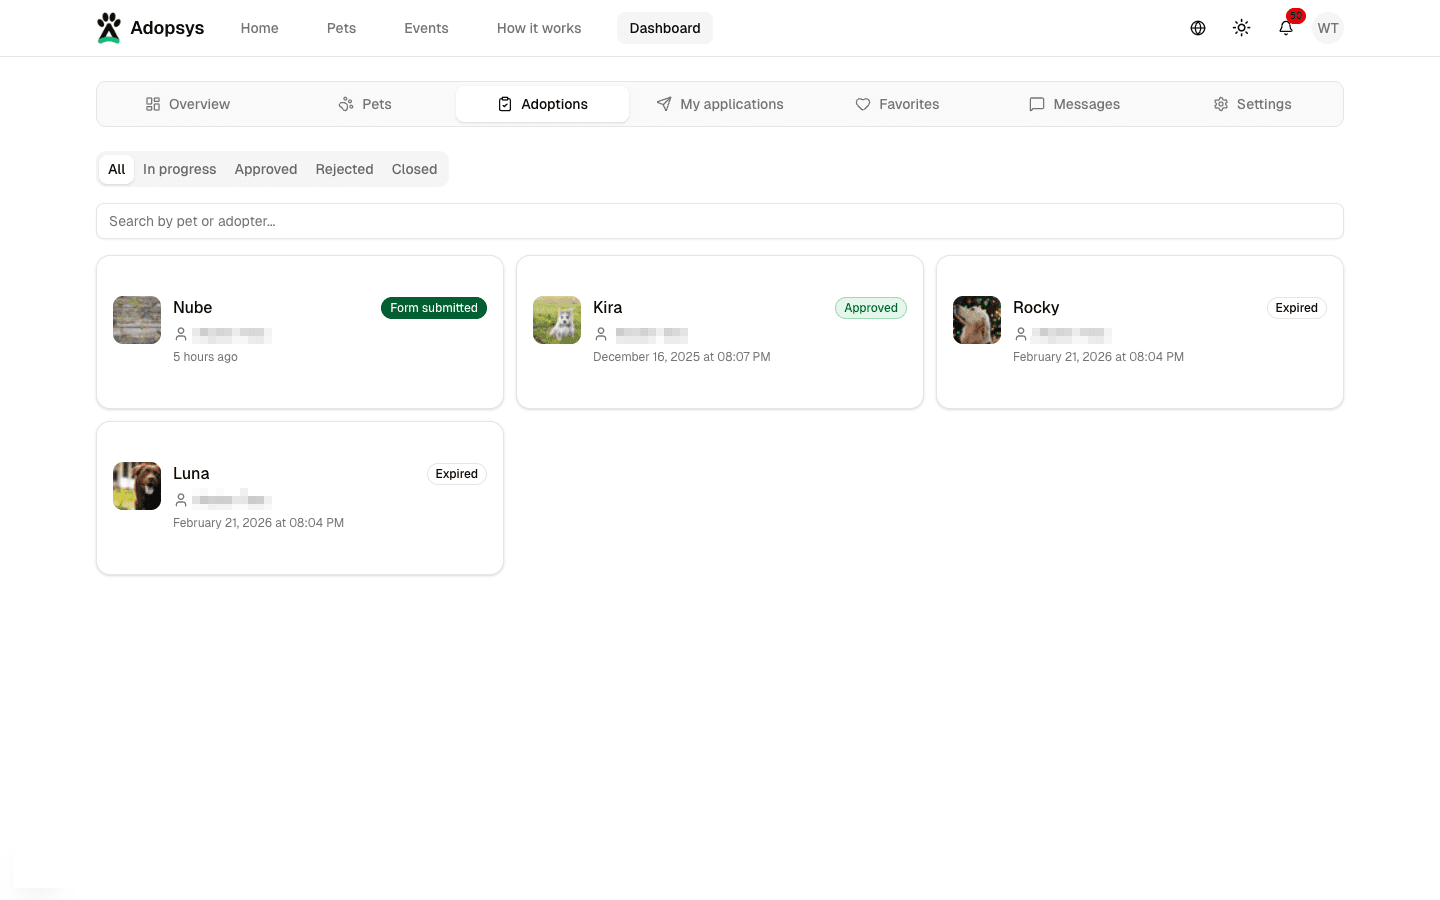Open the WT user avatar menu
The width and height of the screenshot is (1440, 900).
point(1327,28)
